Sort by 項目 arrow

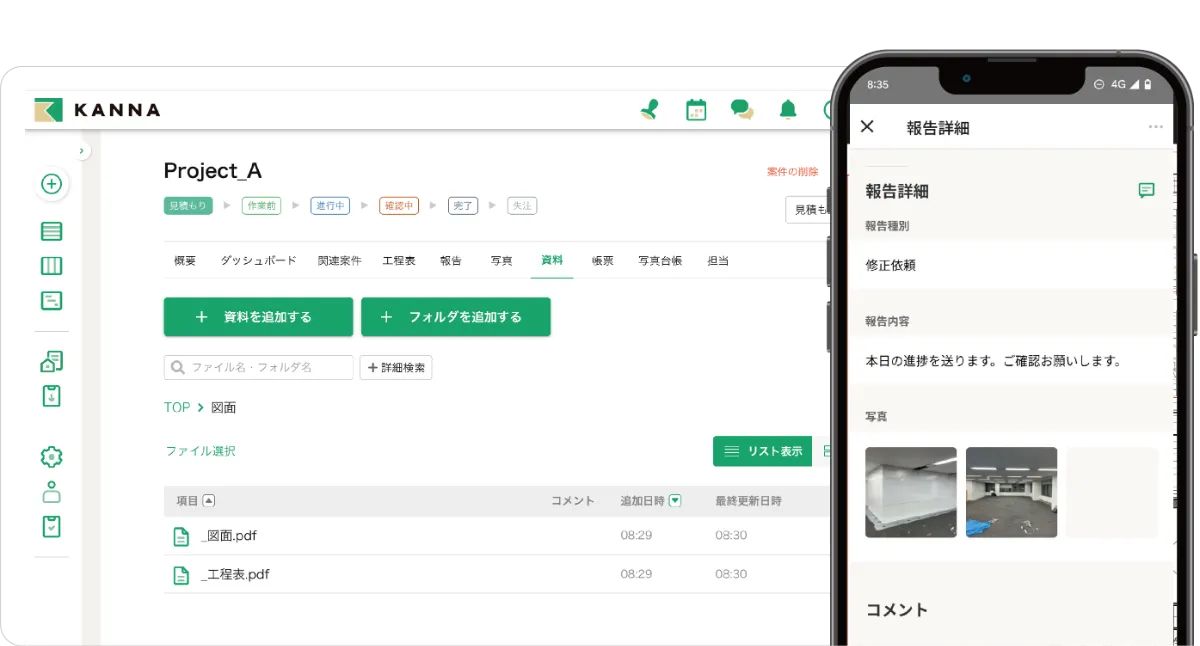coord(209,501)
